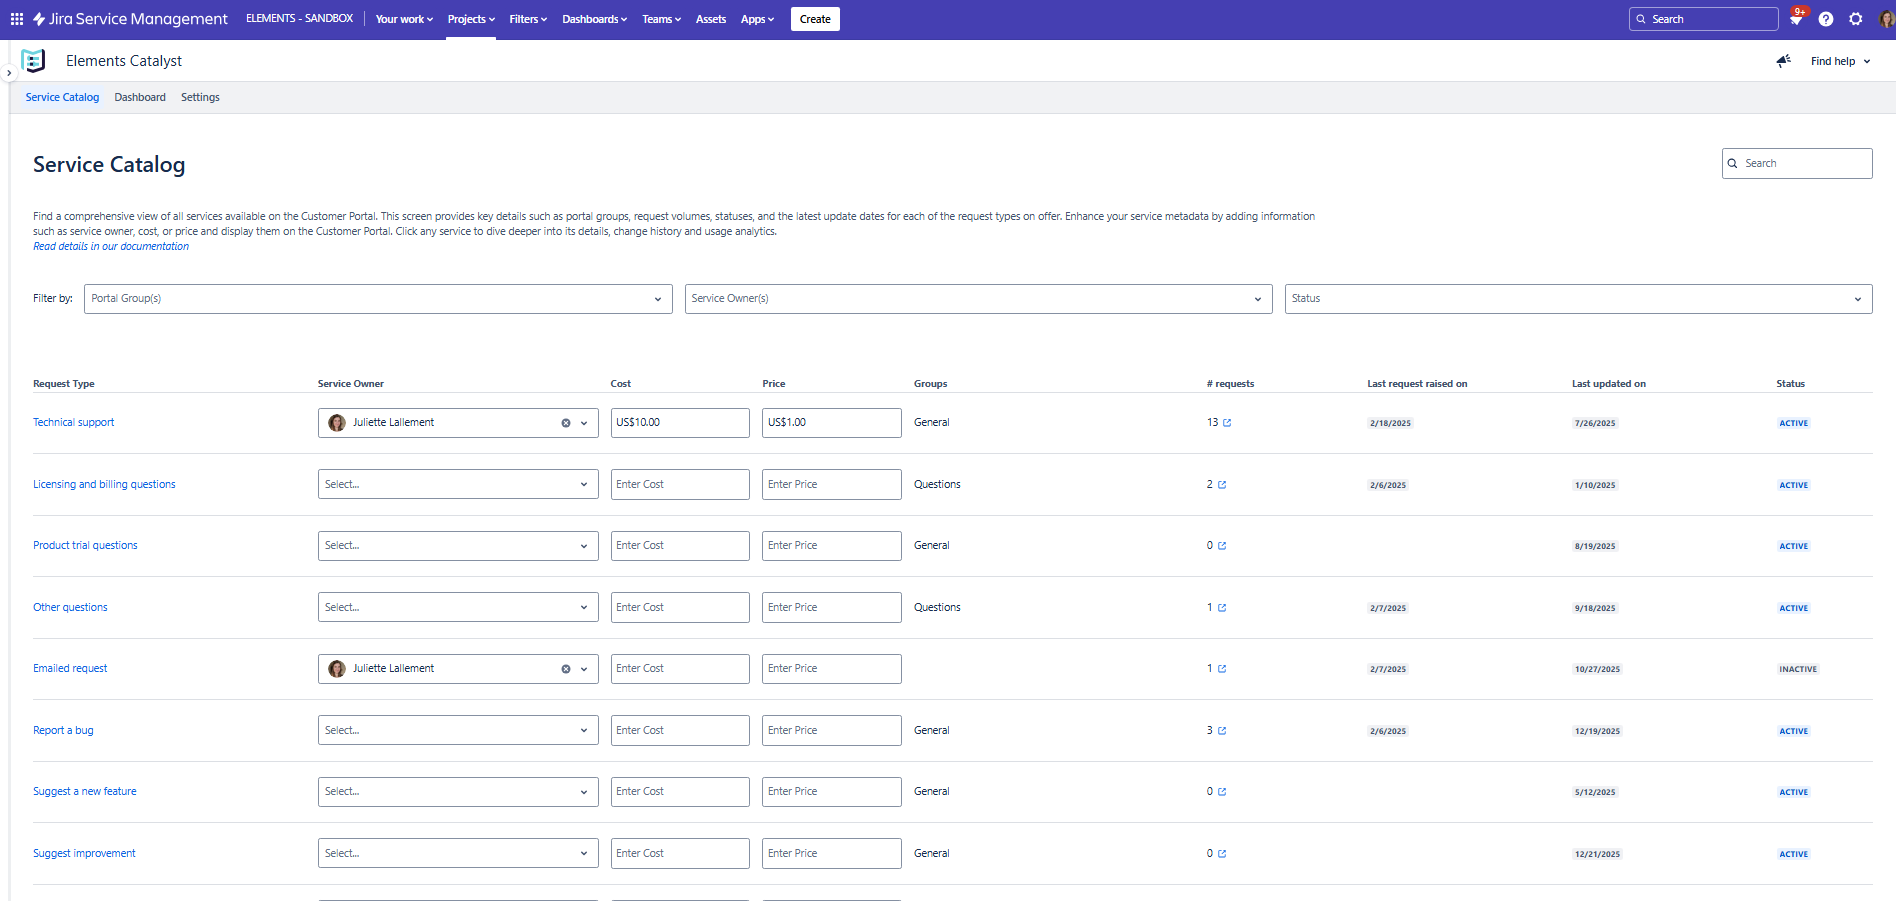Open the Licensing and billing questions link

pyautogui.click(x=104, y=484)
